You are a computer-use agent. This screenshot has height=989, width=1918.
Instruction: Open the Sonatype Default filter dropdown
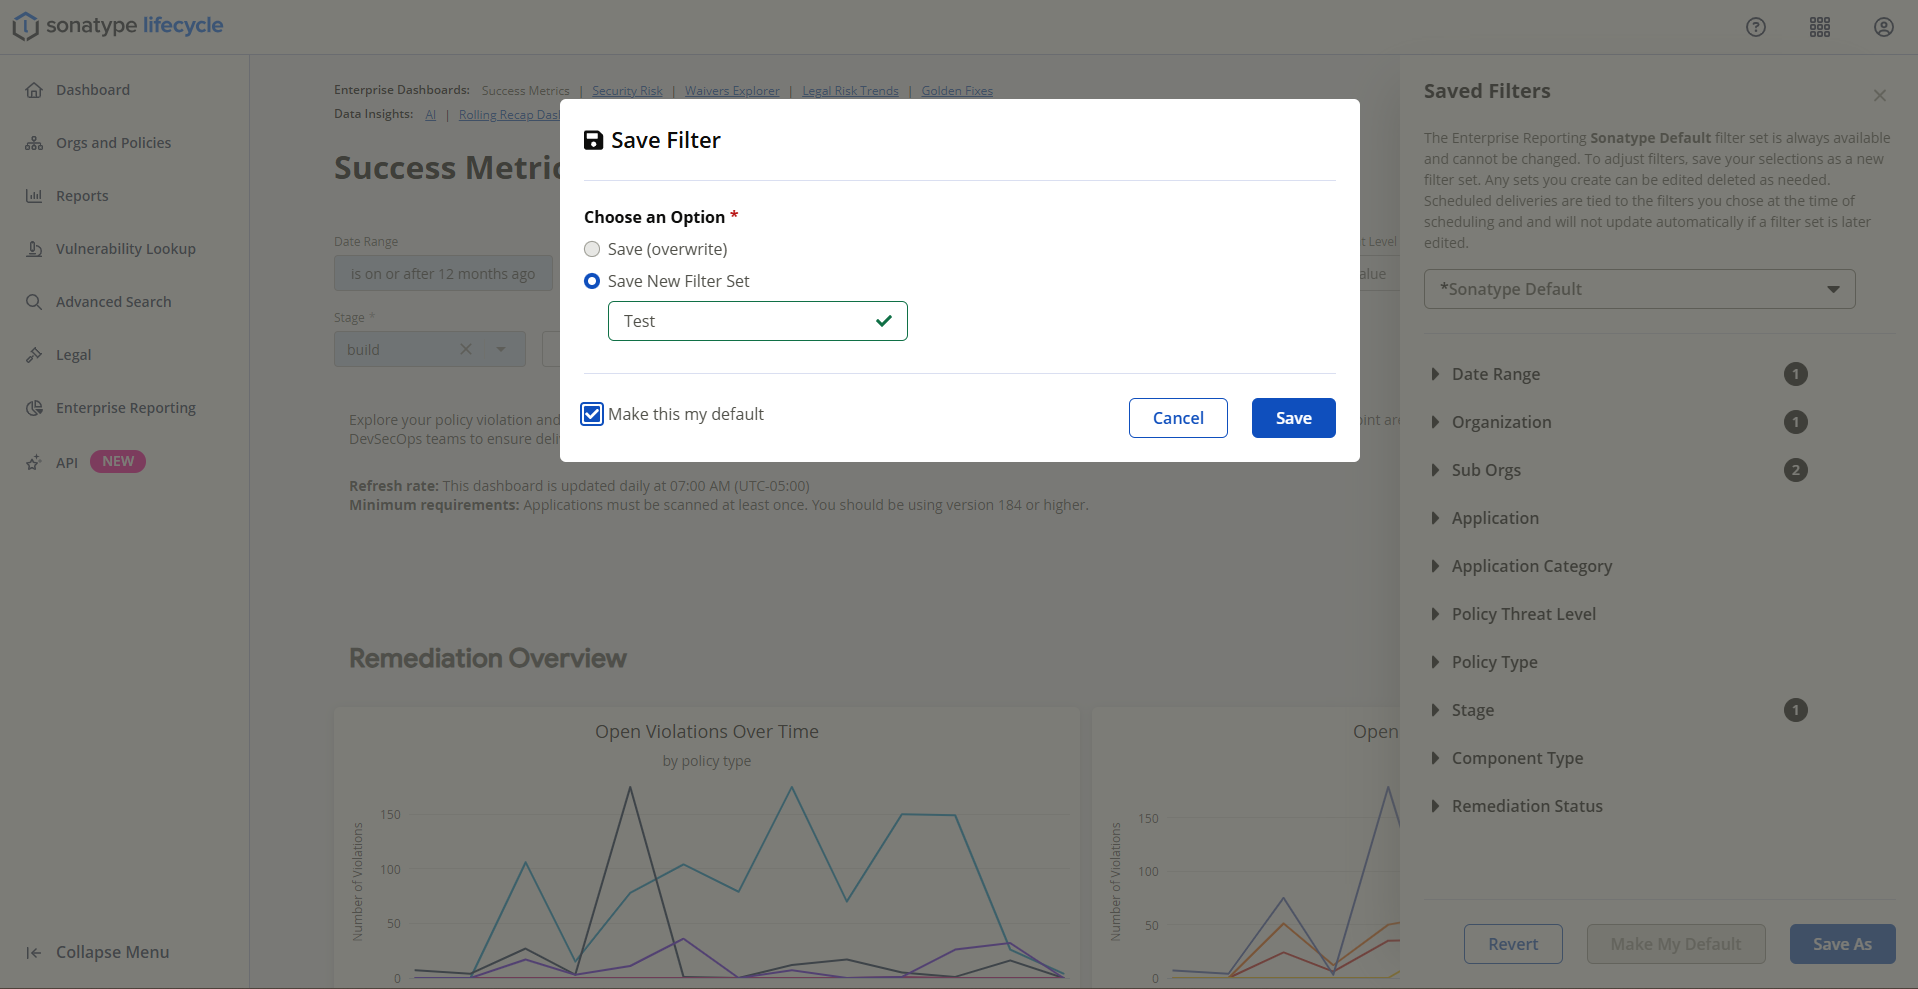(1640, 289)
